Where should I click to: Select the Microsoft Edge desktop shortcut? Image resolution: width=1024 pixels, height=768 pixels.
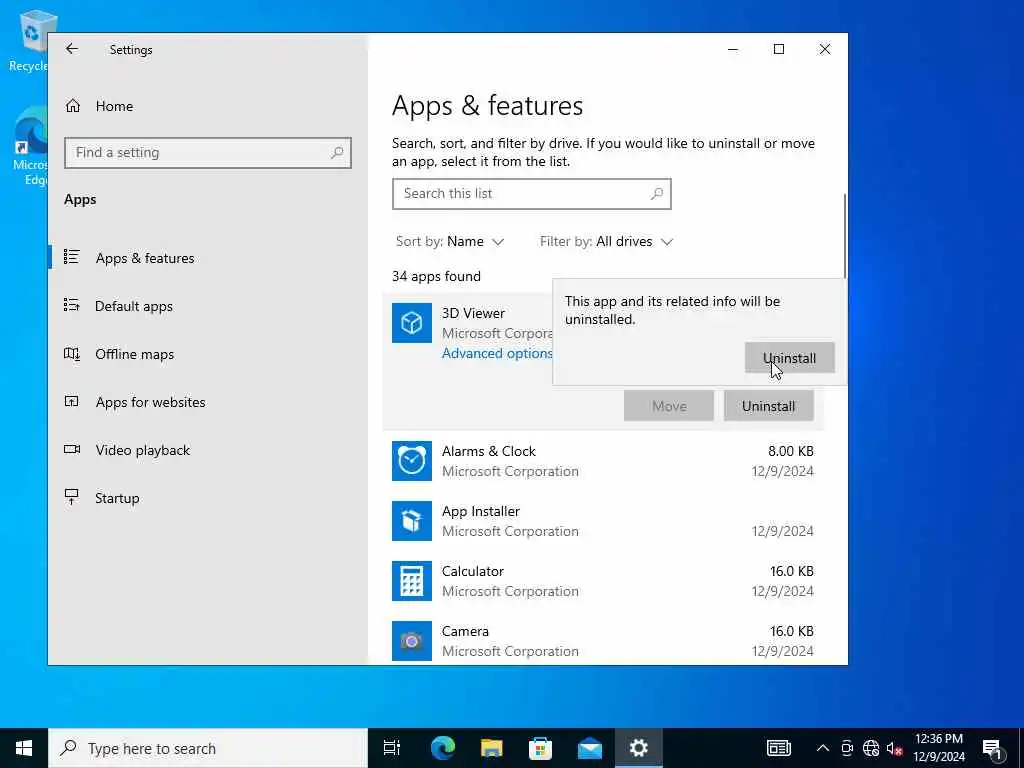(x=30, y=146)
